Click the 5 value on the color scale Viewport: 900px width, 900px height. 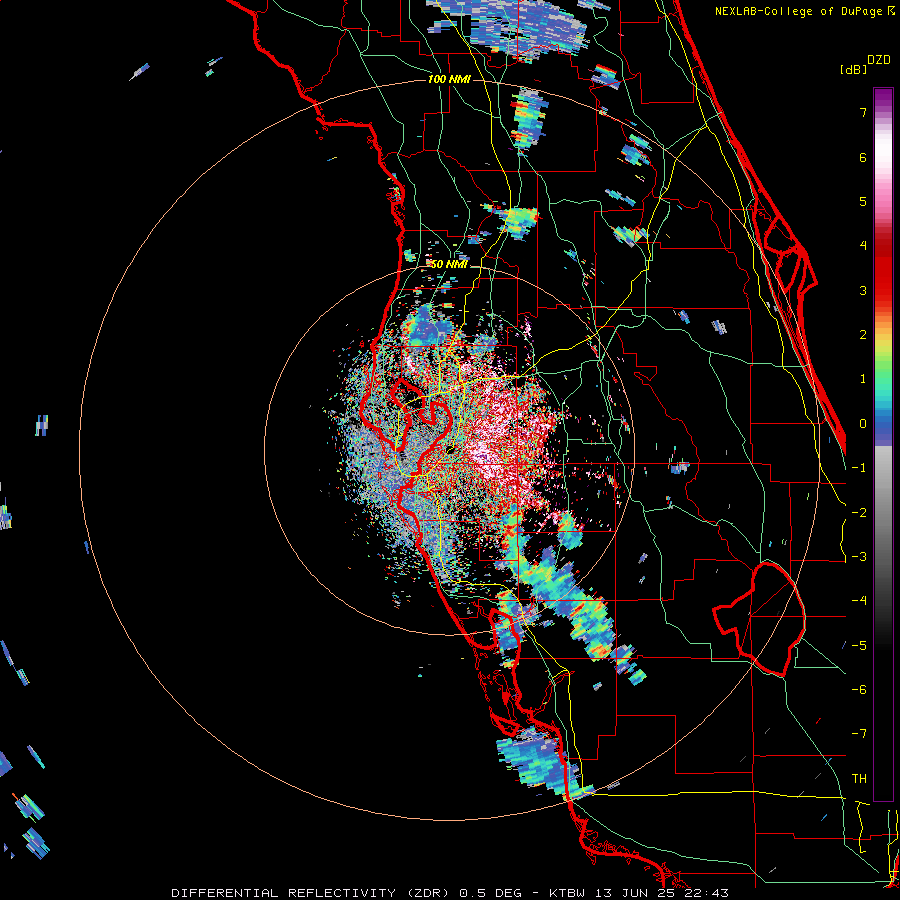pos(863,201)
